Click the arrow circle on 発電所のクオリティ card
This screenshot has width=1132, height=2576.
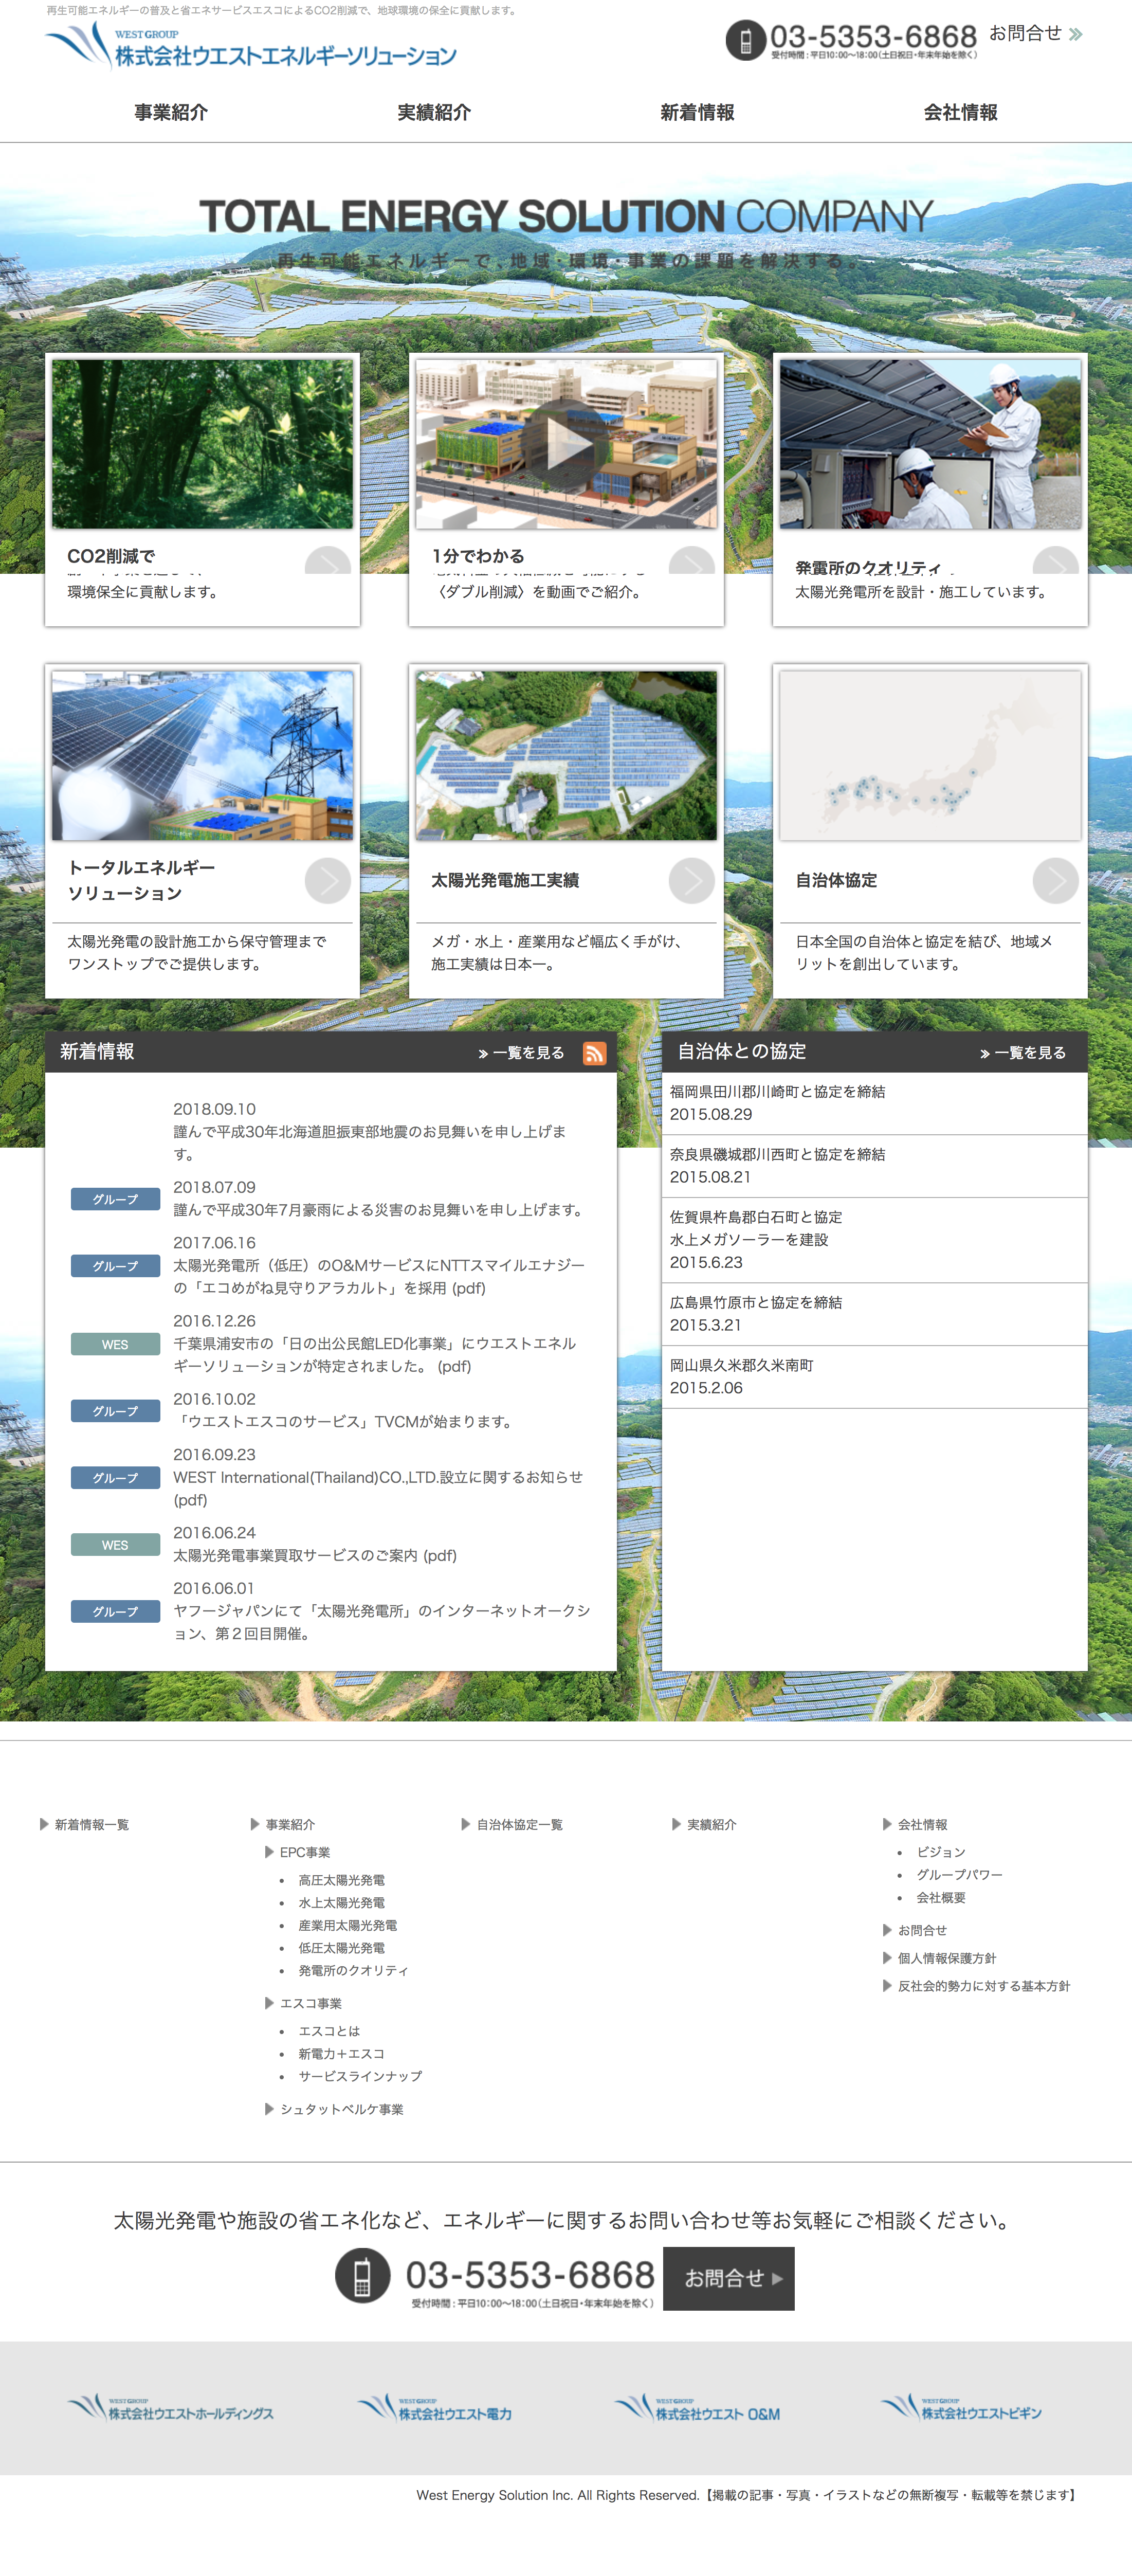tap(1056, 561)
